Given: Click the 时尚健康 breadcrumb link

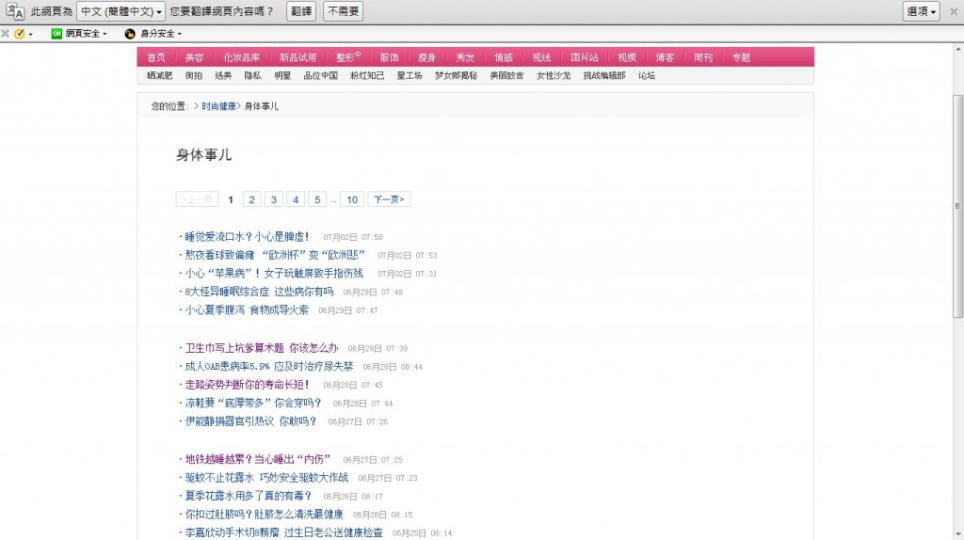Looking at the screenshot, I should (x=219, y=106).
